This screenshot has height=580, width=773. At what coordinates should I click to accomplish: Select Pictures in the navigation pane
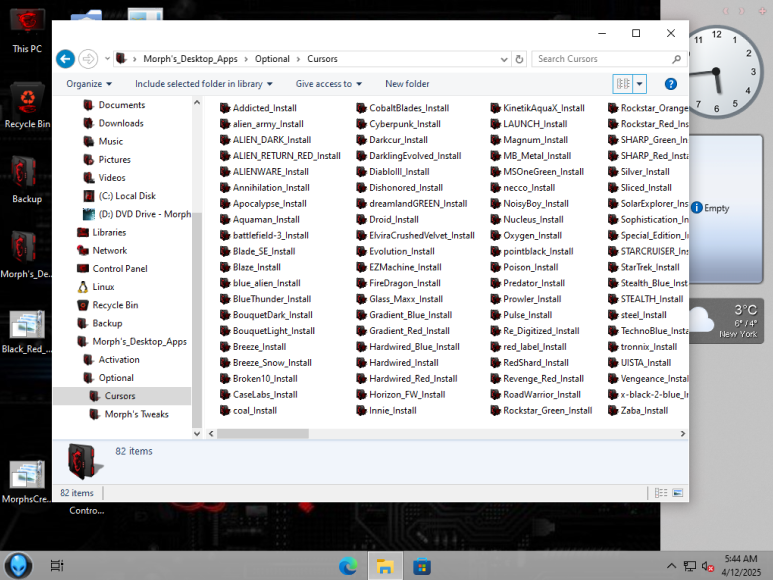(114, 160)
